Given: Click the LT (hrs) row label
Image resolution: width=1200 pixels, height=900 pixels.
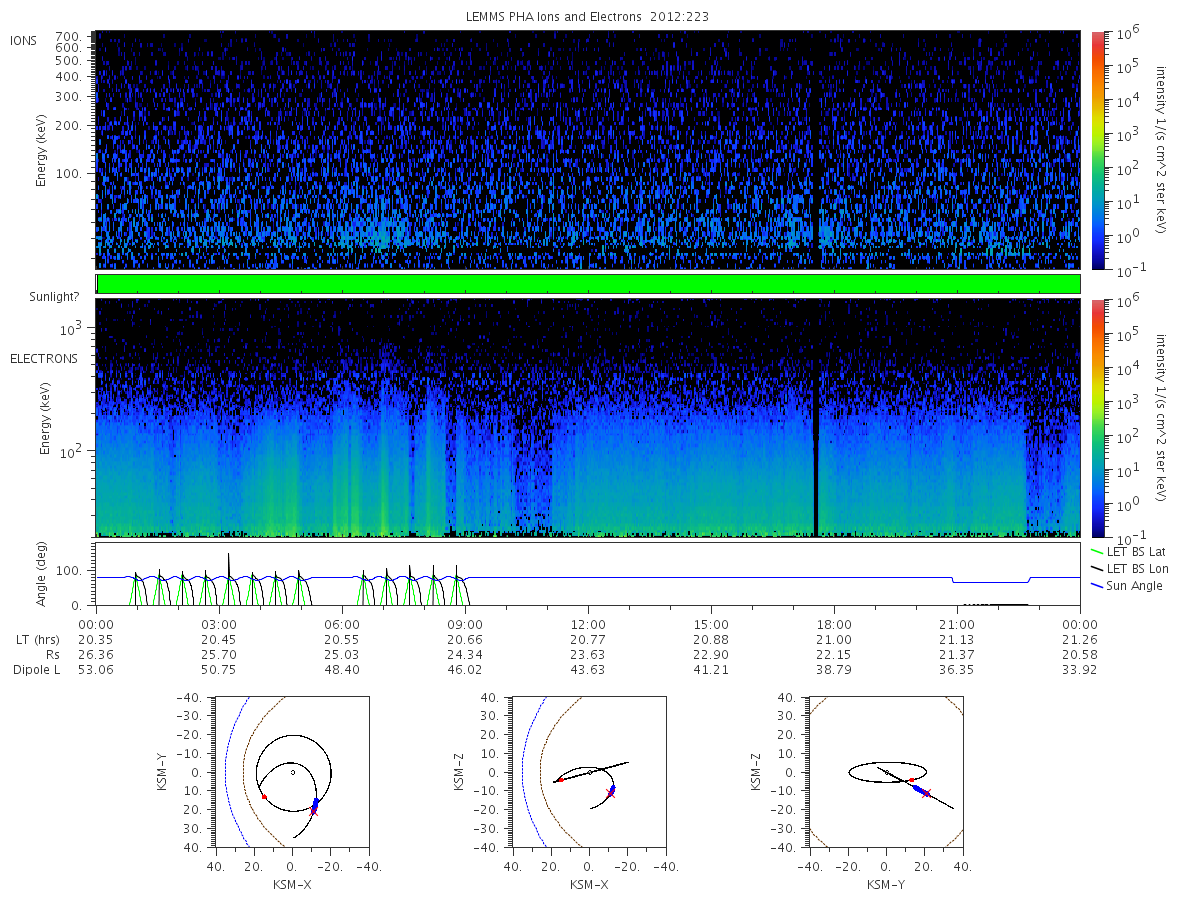Looking at the screenshot, I should tap(40, 639).
